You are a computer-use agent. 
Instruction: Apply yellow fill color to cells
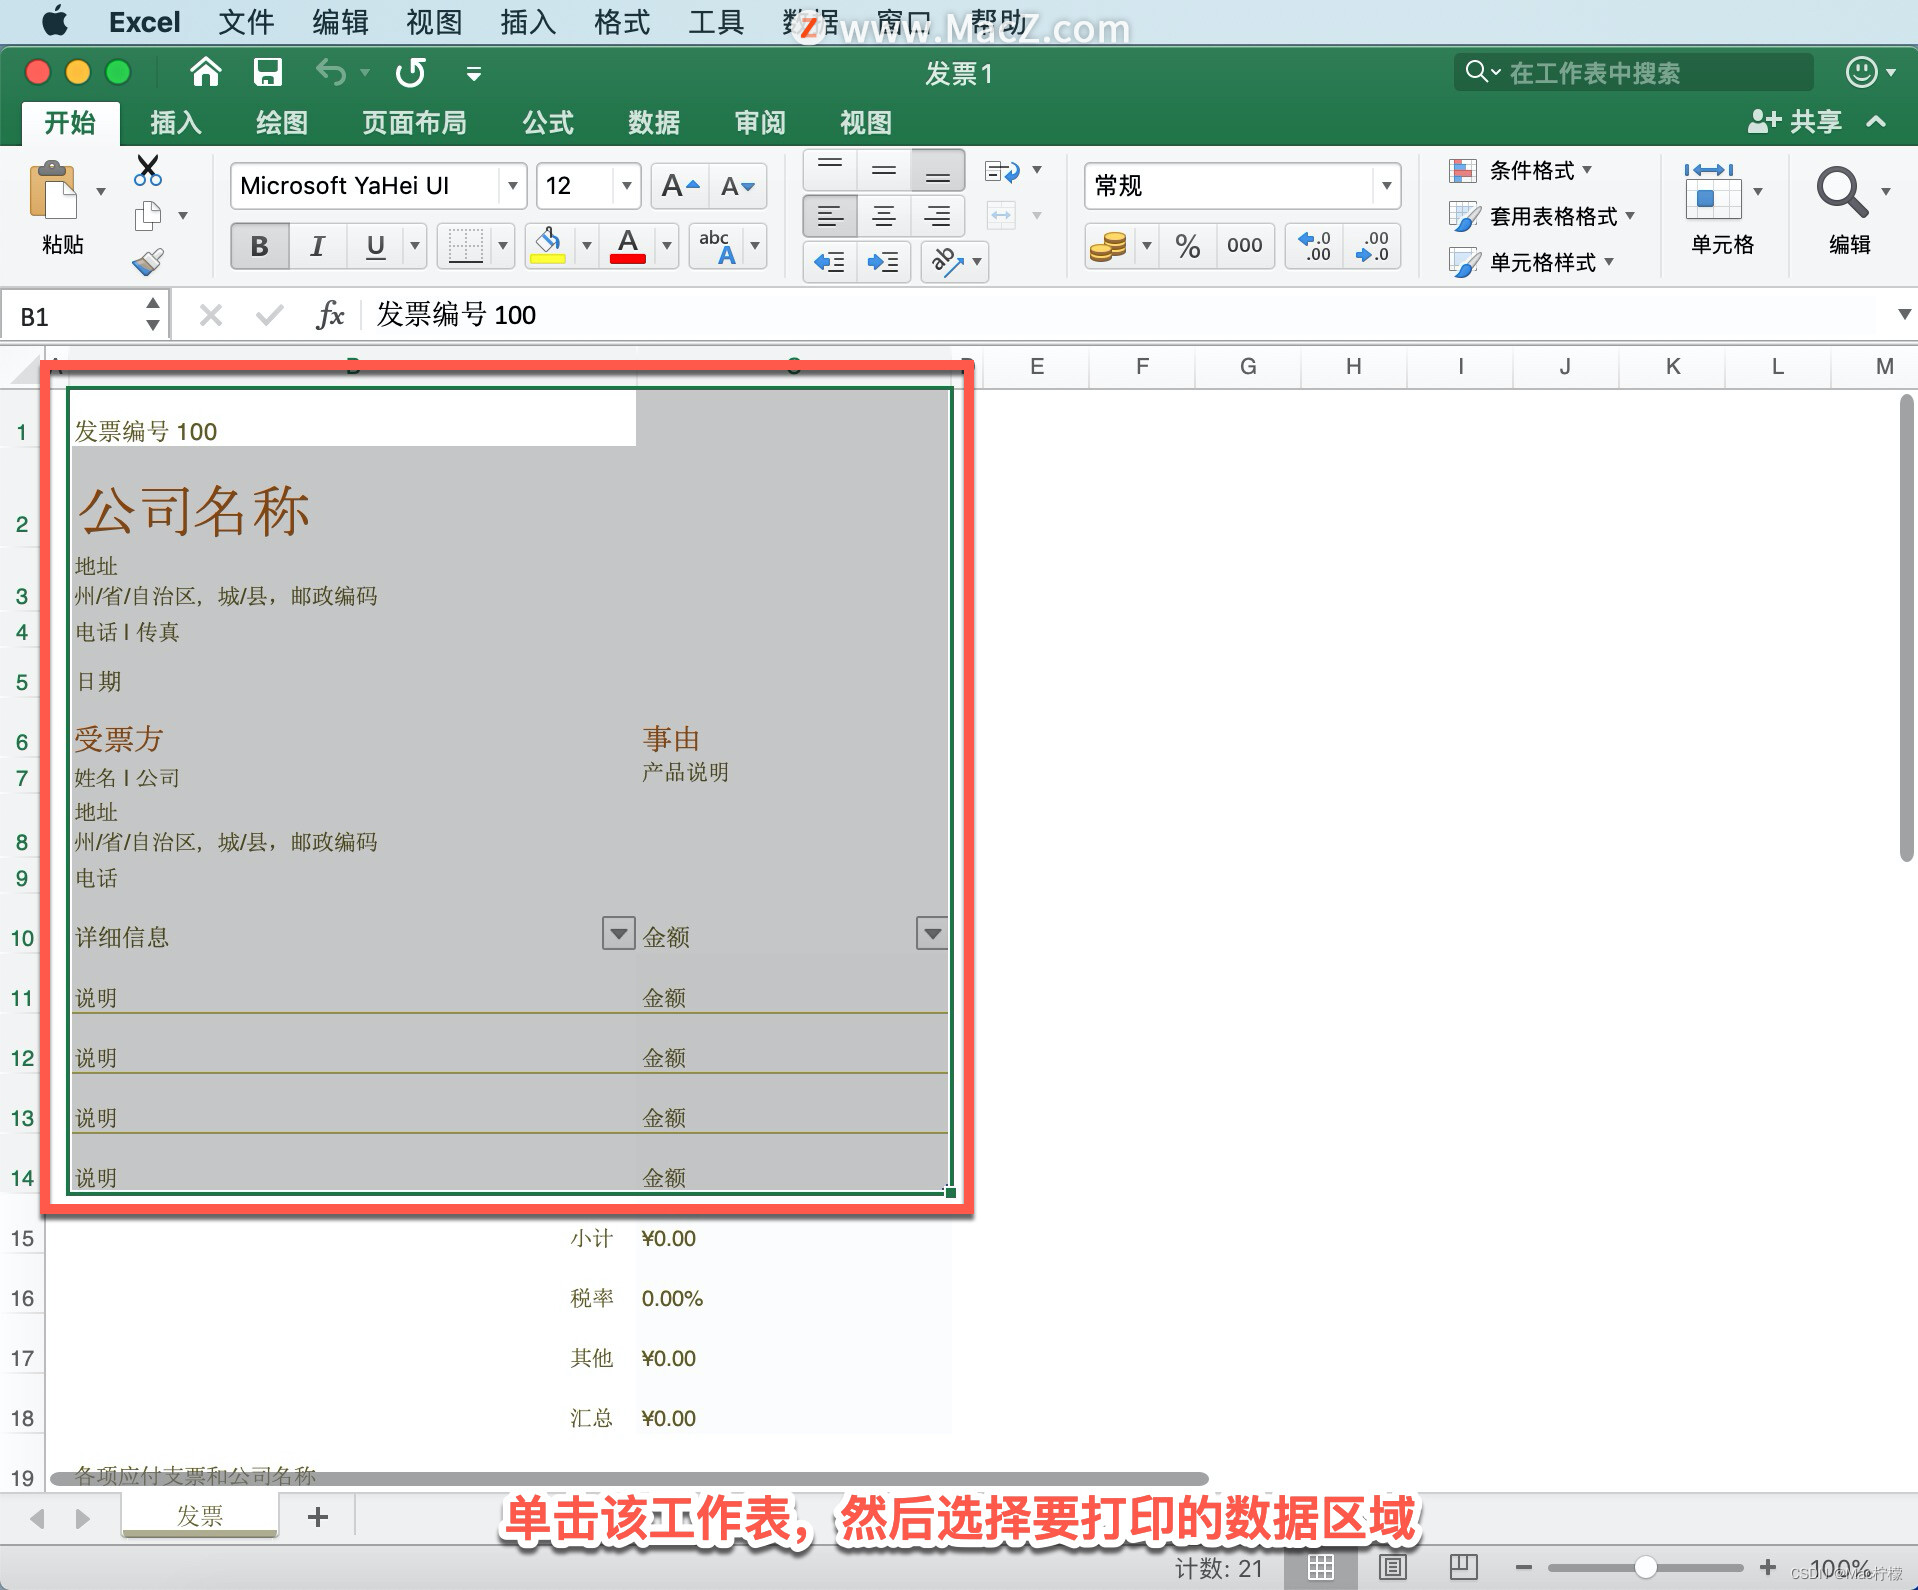click(x=548, y=246)
